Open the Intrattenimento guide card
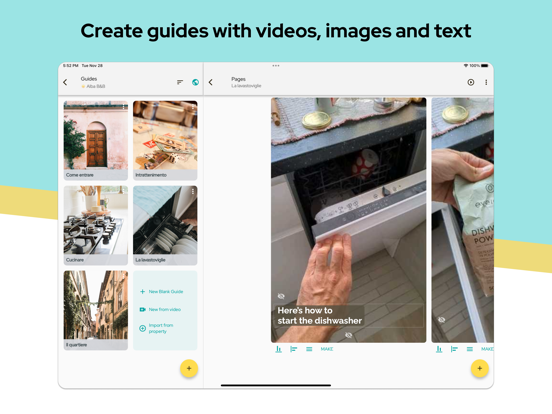This screenshot has height=414, width=552. coord(165,140)
